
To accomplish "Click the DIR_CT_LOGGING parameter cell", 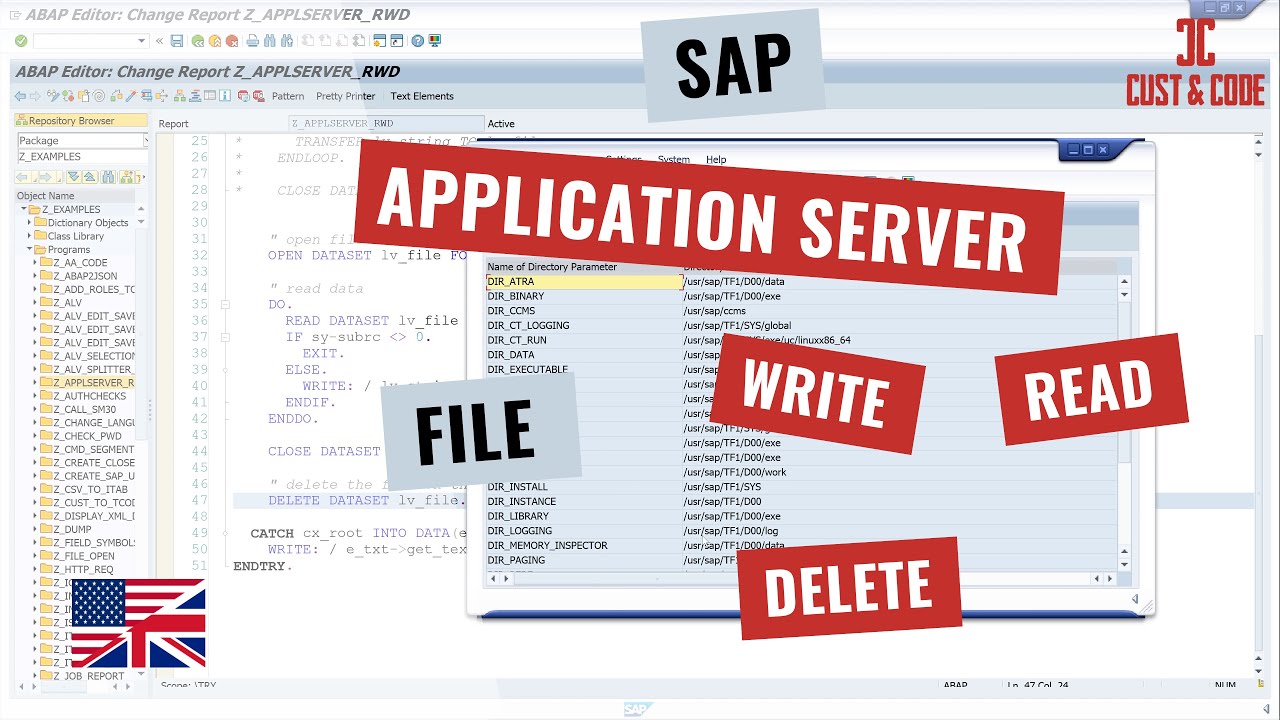I will (583, 326).
